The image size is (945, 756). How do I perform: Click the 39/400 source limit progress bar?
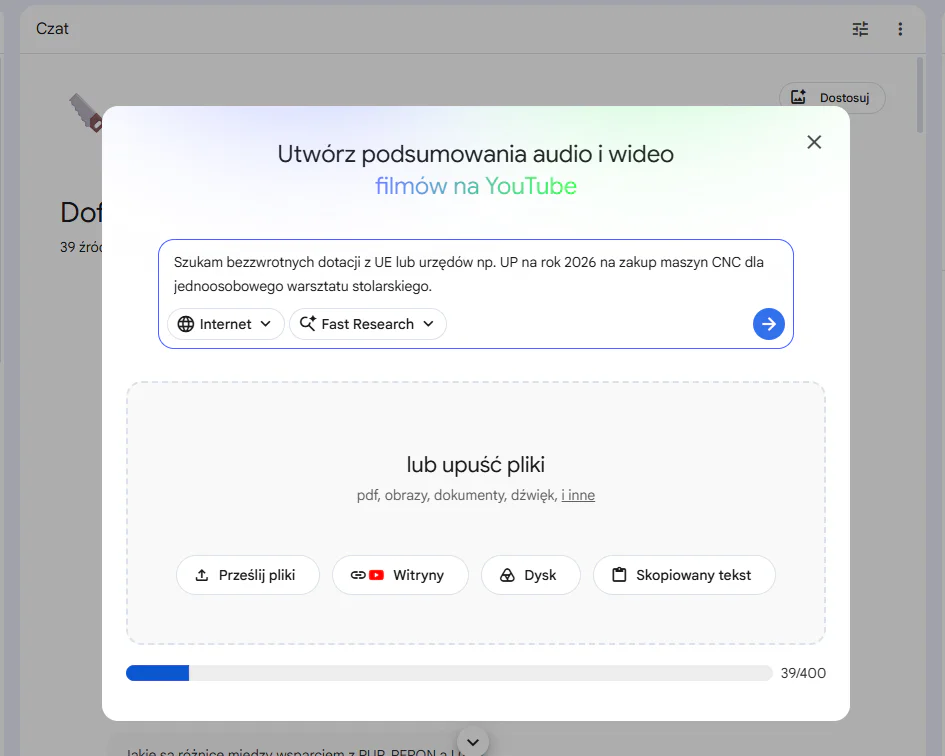pyautogui.click(x=449, y=673)
